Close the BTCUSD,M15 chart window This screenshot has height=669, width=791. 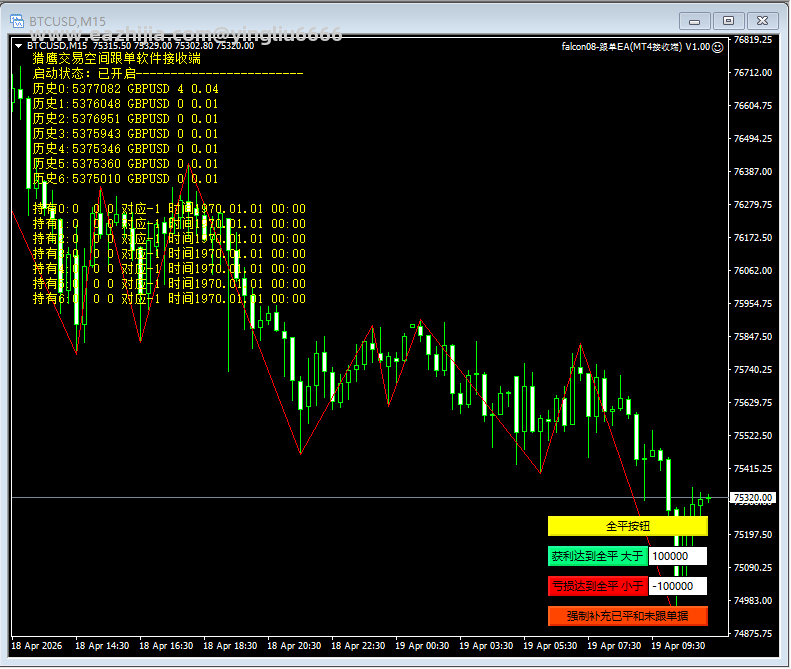[x=762, y=21]
